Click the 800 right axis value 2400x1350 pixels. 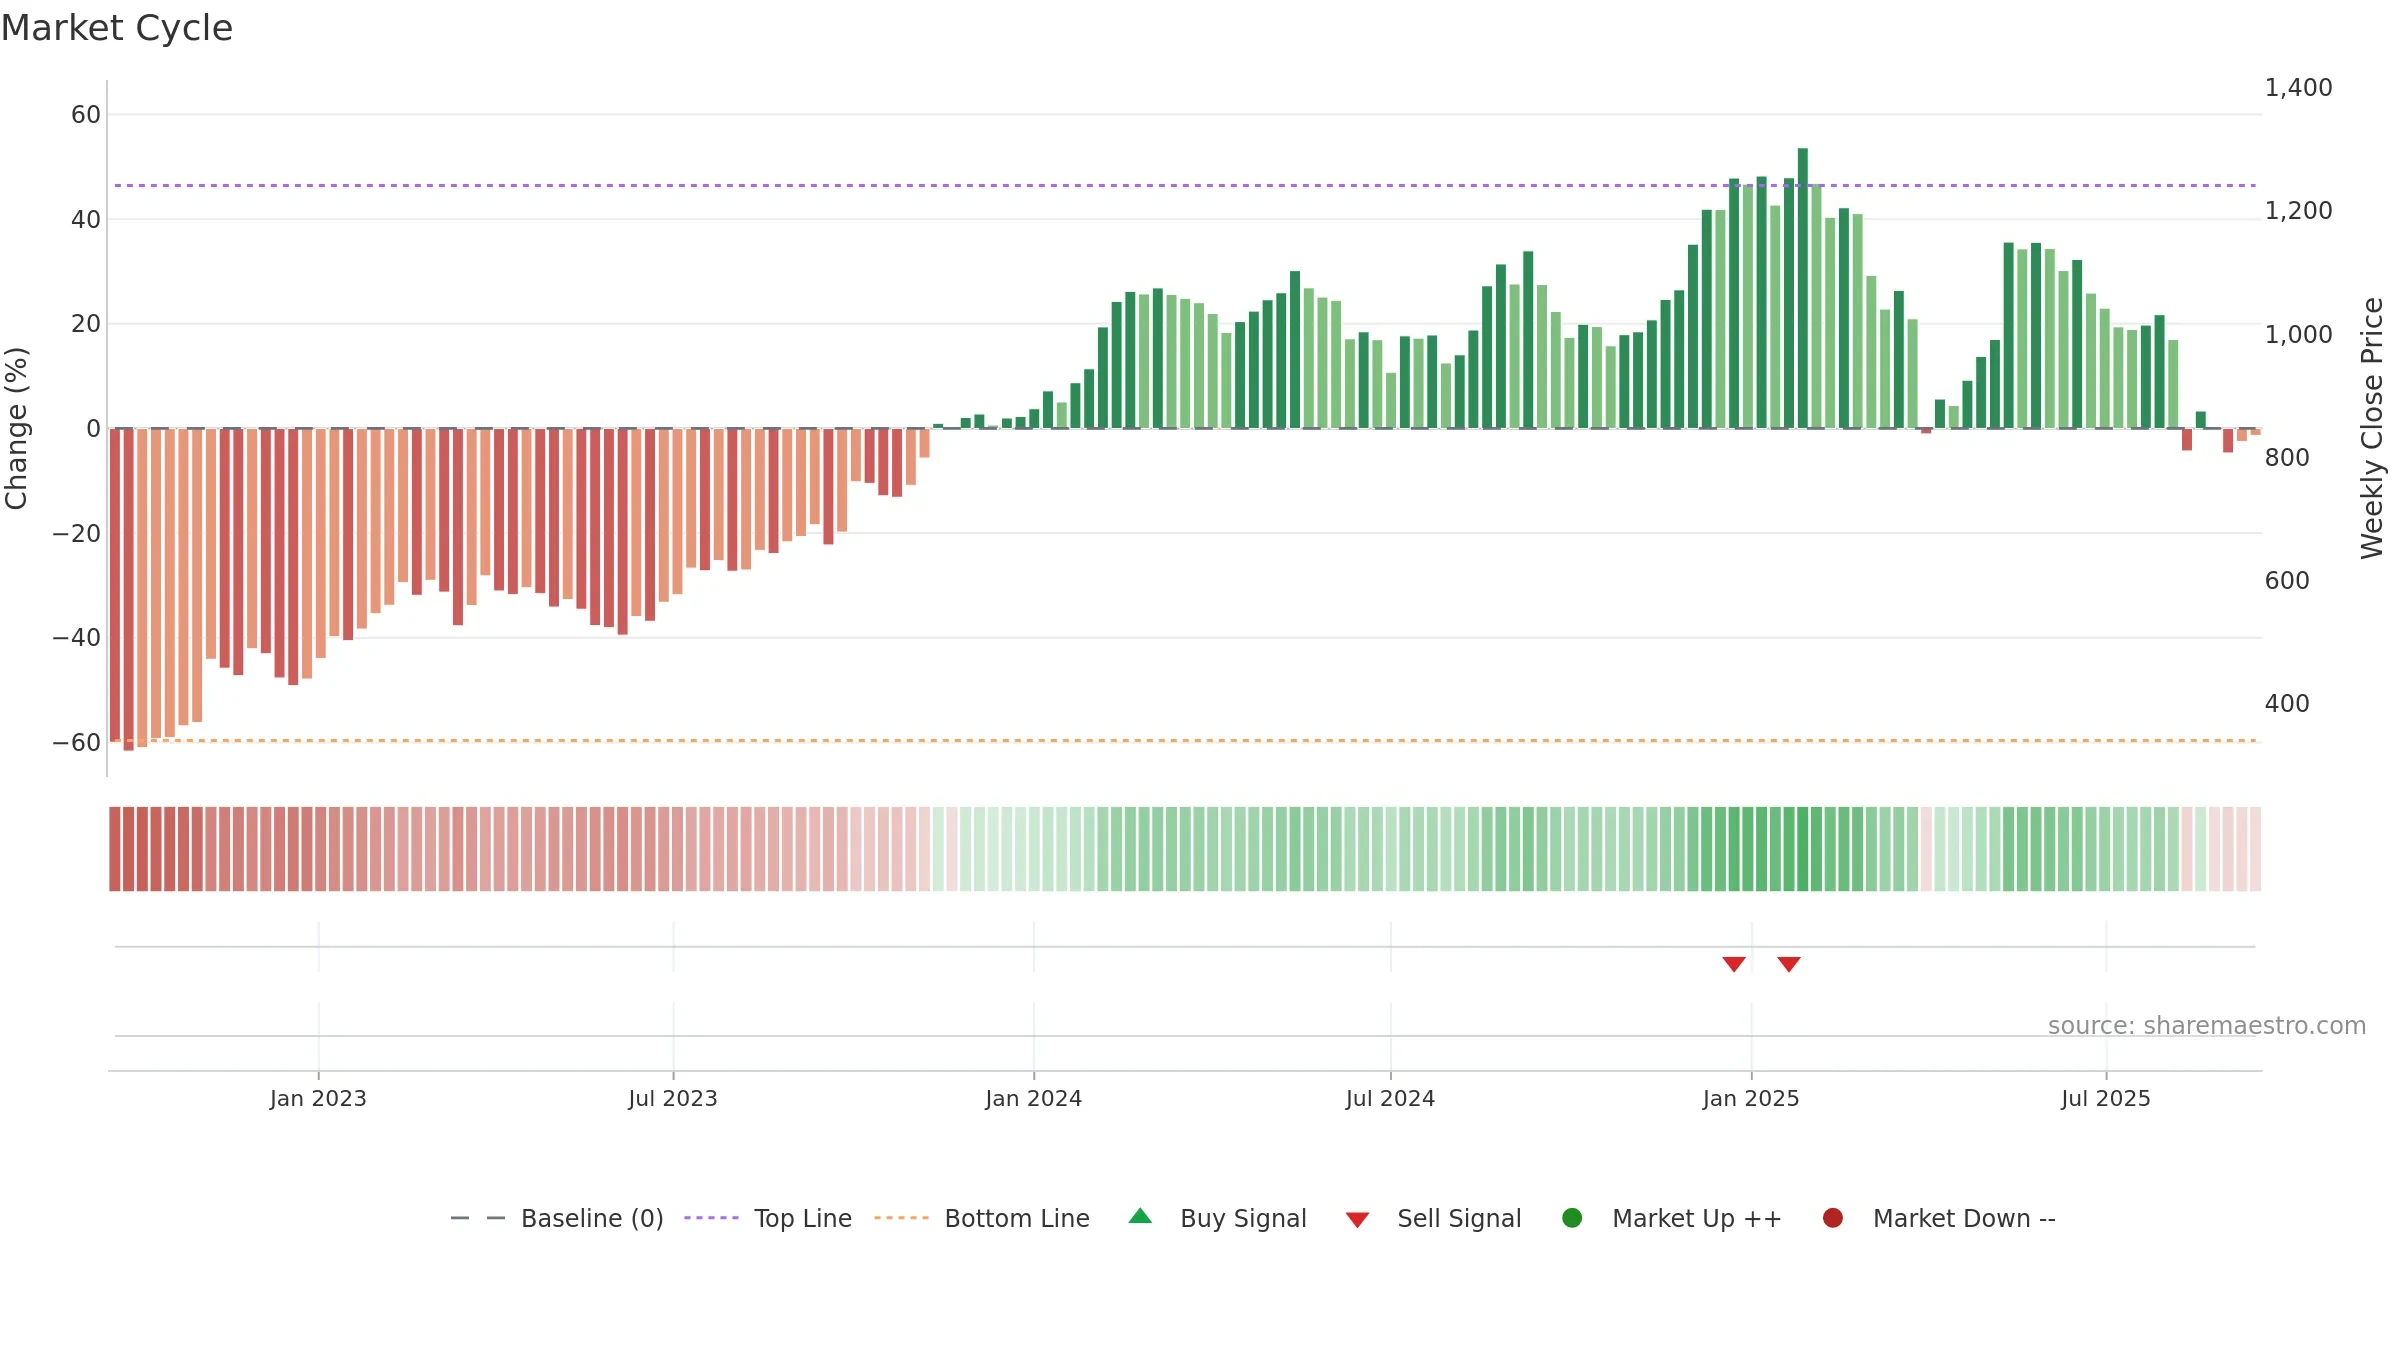click(2287, 458)
